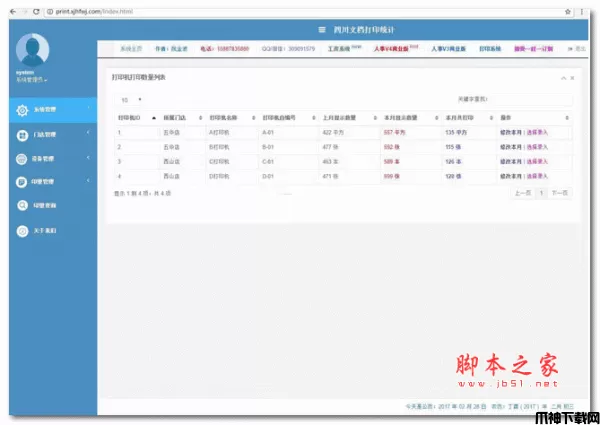Click the gear icon for 系统管理 in the sidebar
The image size is (600, 425).
pos(22,110)
